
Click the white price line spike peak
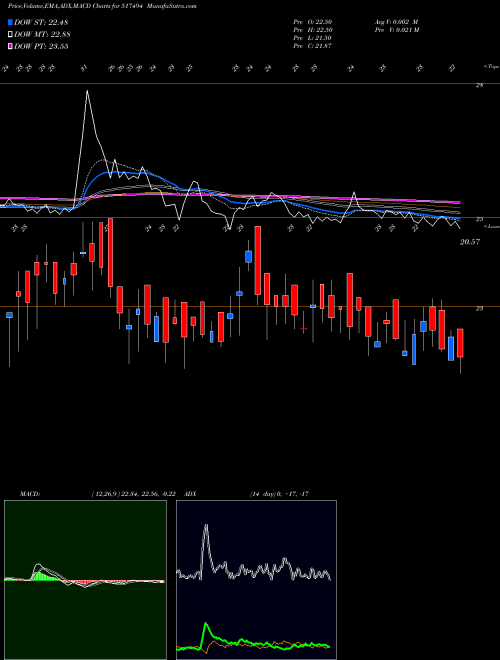tap(87, 91)
